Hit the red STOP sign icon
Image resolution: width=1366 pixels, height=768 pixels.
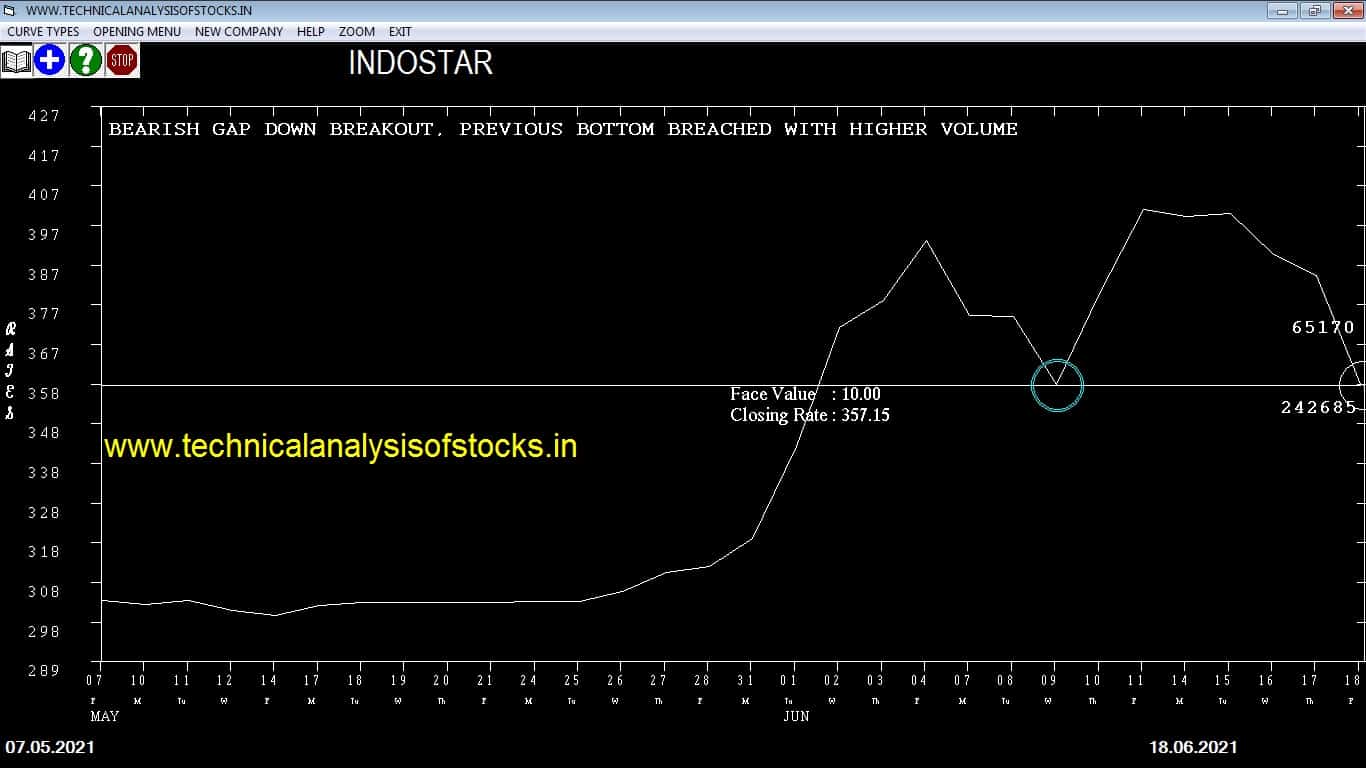pyautogui.click(x=122, y=61)
